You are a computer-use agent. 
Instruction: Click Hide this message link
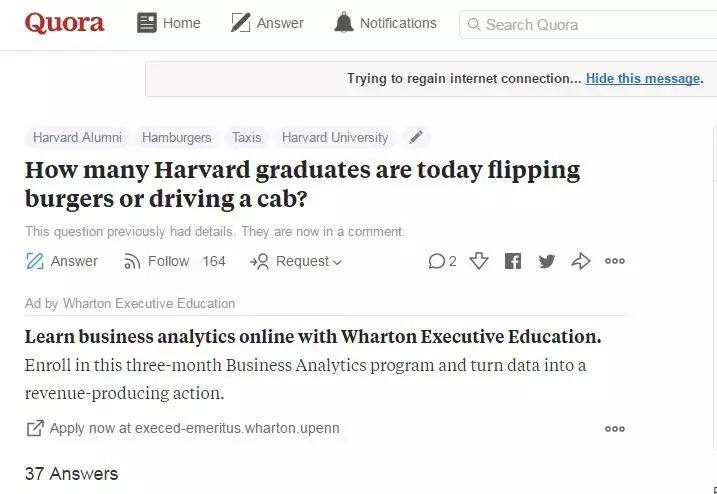click(642, 79)
